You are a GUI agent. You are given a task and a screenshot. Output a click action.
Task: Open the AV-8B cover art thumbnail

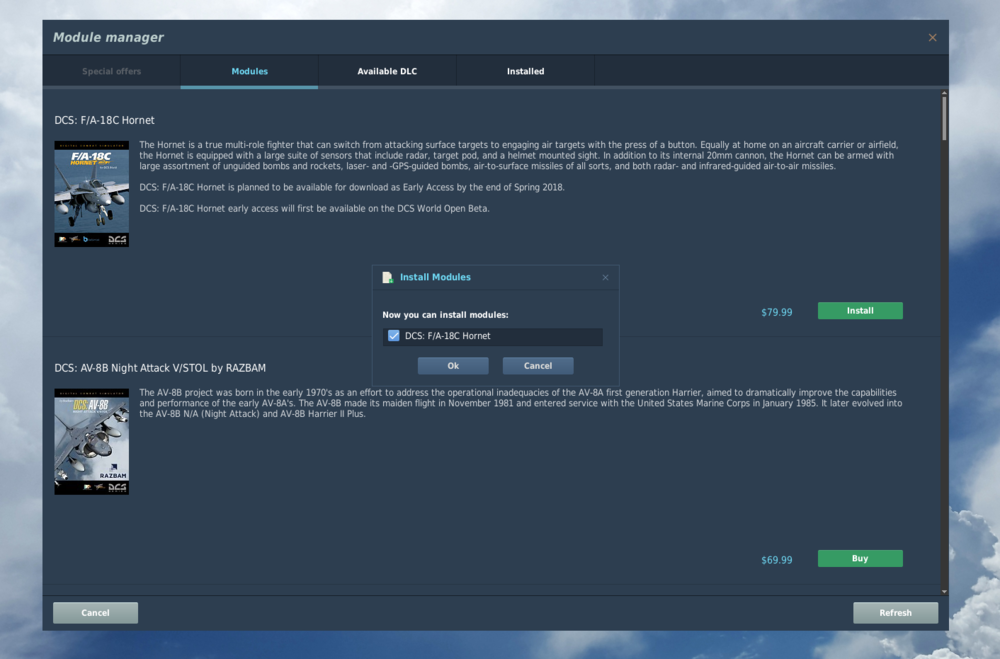tap(91, 441)
